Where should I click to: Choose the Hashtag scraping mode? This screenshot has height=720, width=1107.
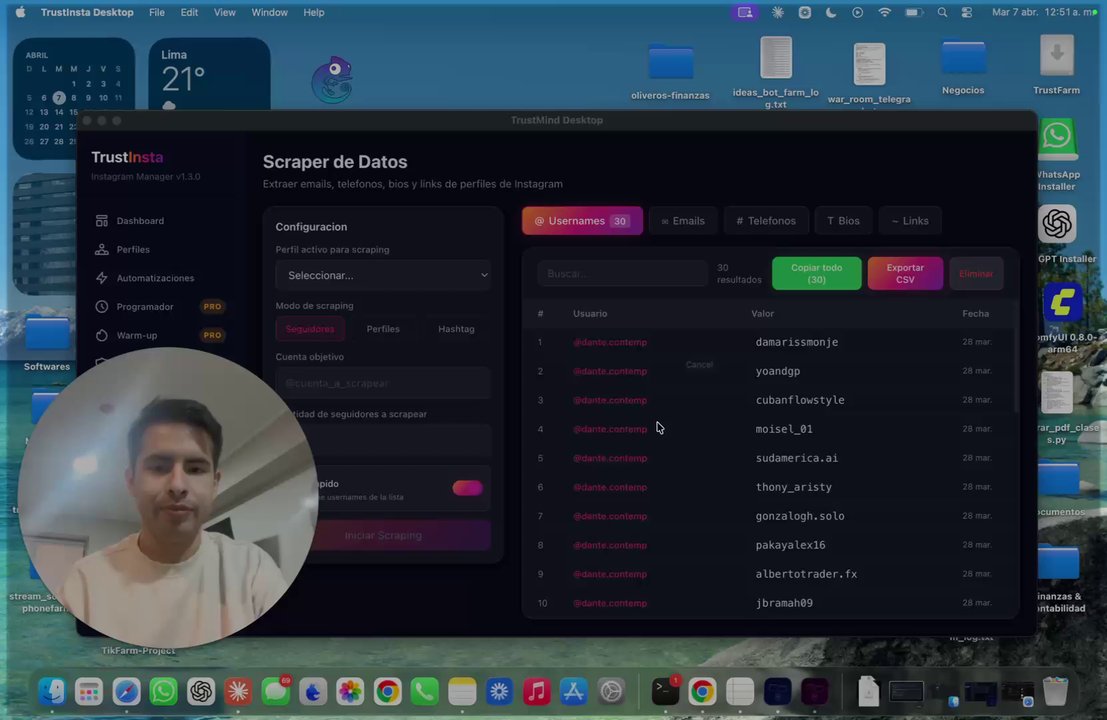point(456,329)
